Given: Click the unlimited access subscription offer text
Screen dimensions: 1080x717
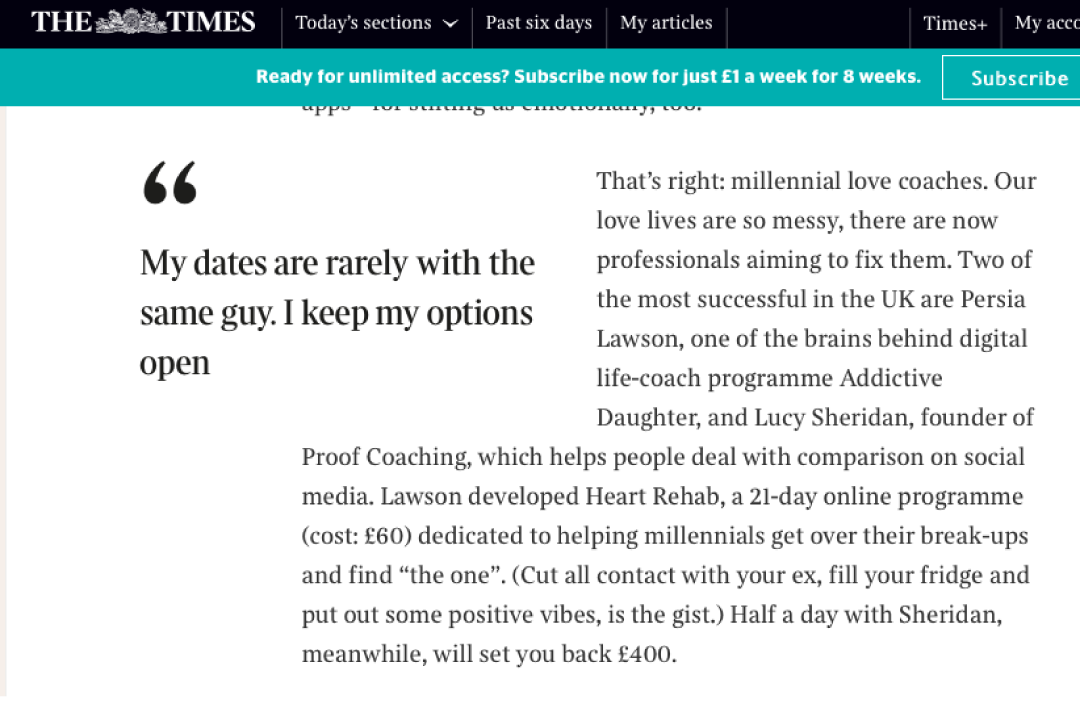Looking at the screenshot, I should click(588, 77).
